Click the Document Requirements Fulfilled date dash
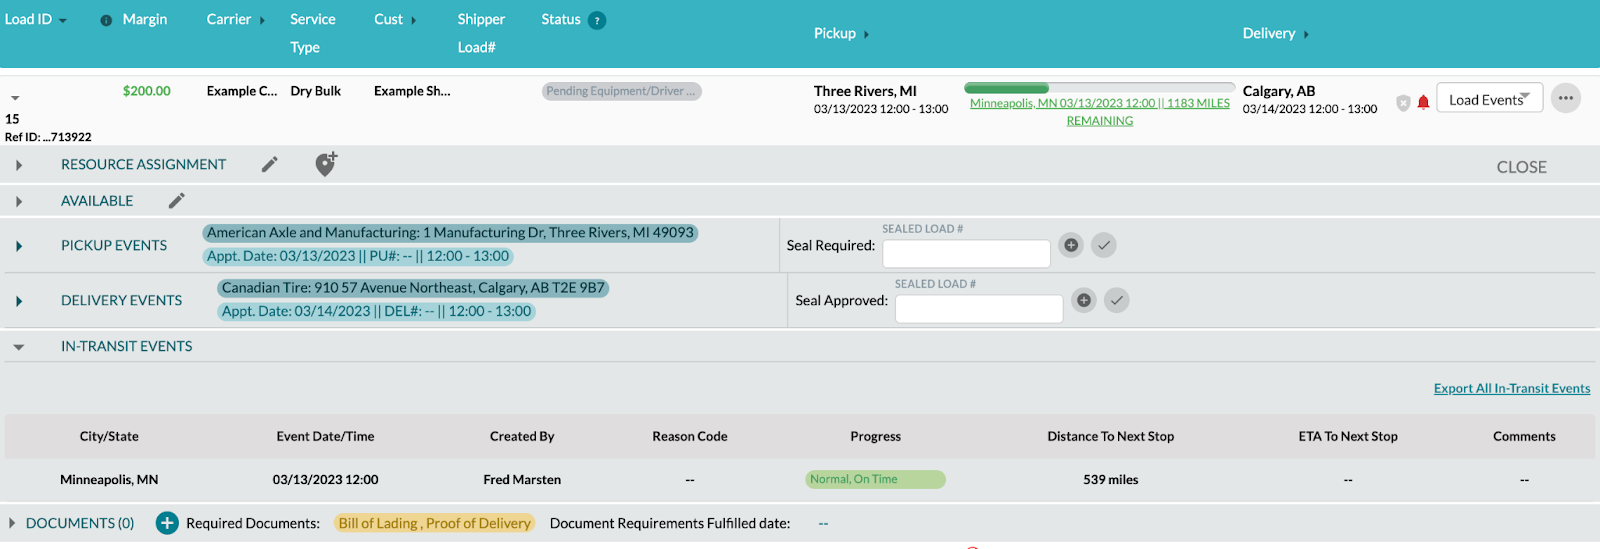The height and width of the screenshot is (549, 1600). coord(823,523)
